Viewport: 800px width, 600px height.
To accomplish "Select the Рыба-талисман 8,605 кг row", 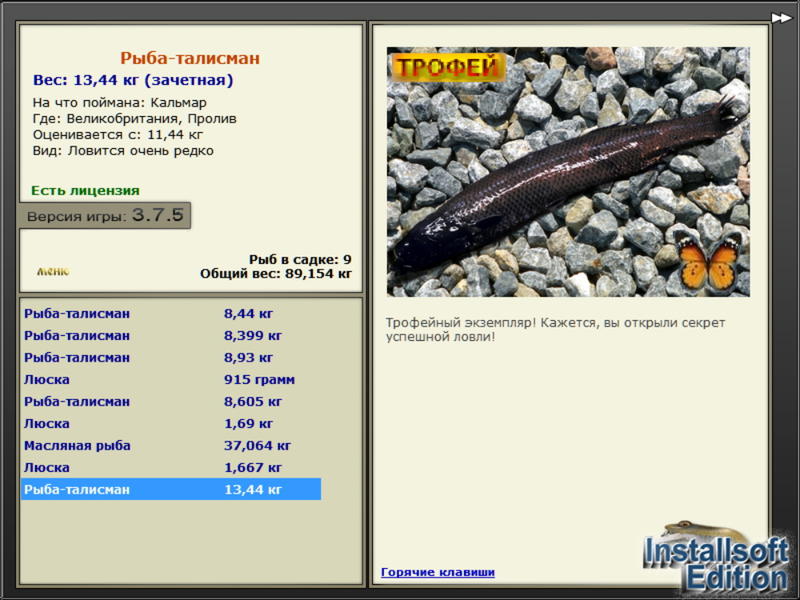I will [x=171, y=401].
